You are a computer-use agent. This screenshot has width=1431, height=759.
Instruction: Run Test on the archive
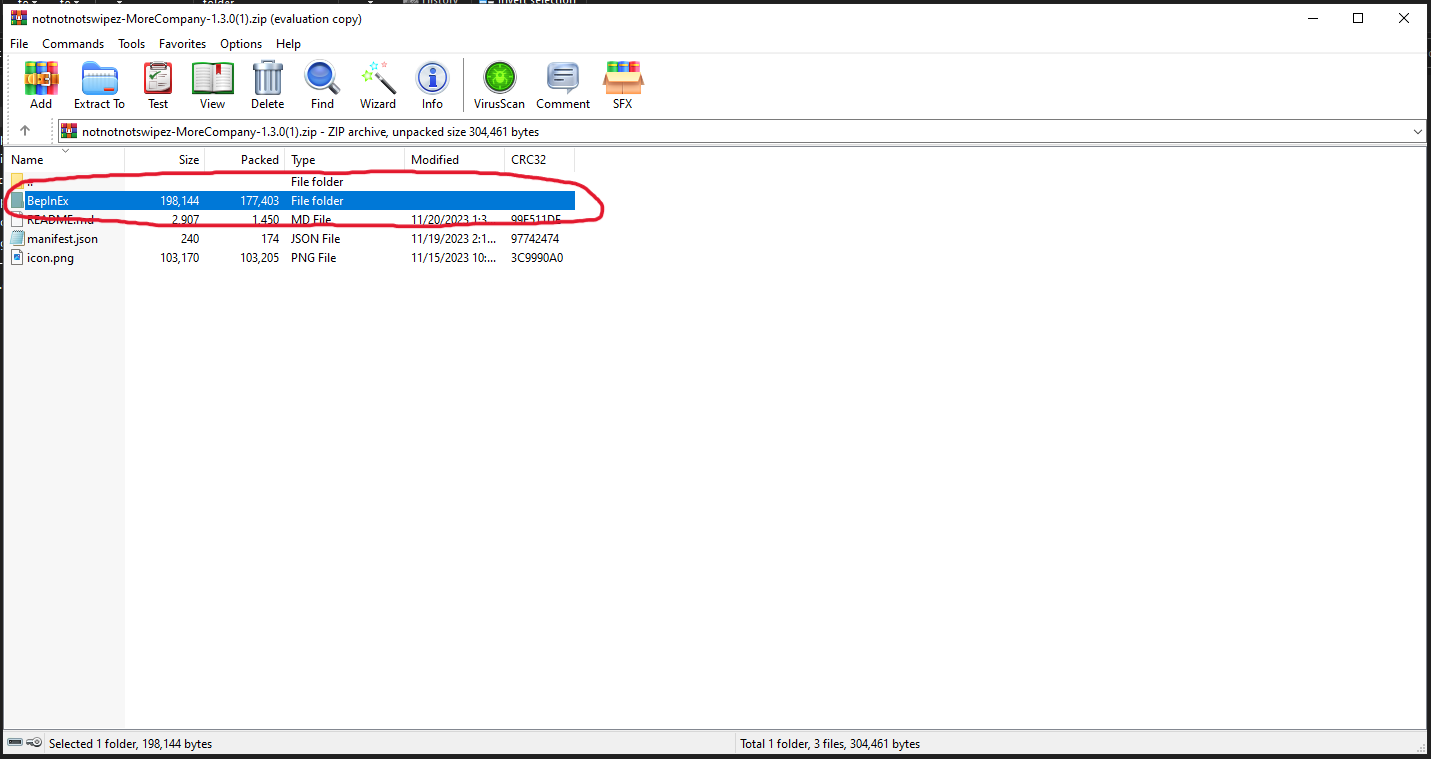click(158, 85)
